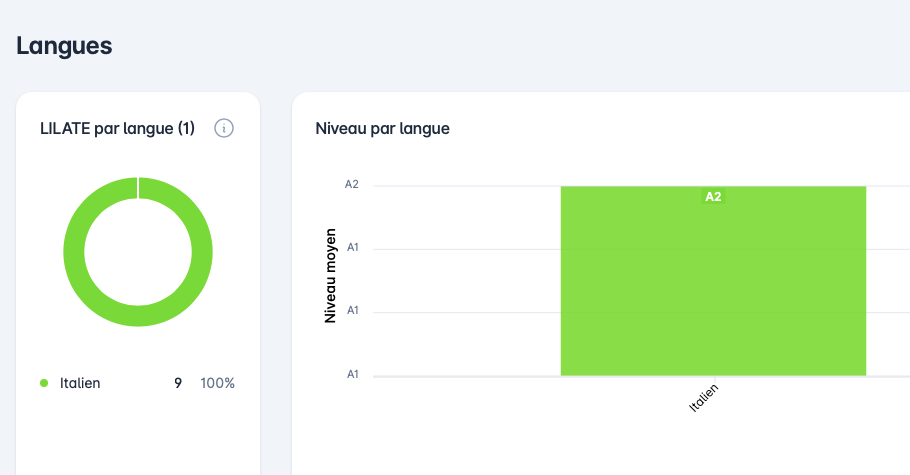
Task: Click the Niveau moyen y-axis title
Action: click(x=329, y=275)
